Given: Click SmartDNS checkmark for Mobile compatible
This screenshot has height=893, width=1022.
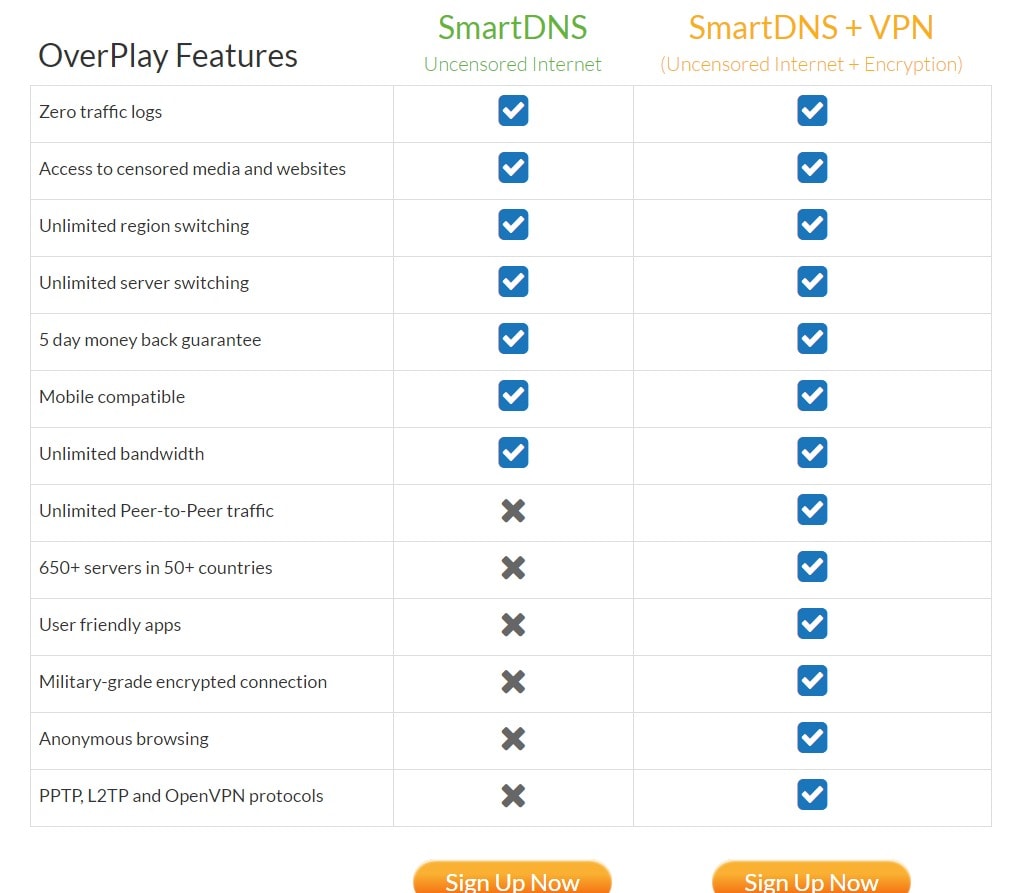Looking at the screenshot, I should 514,396.
